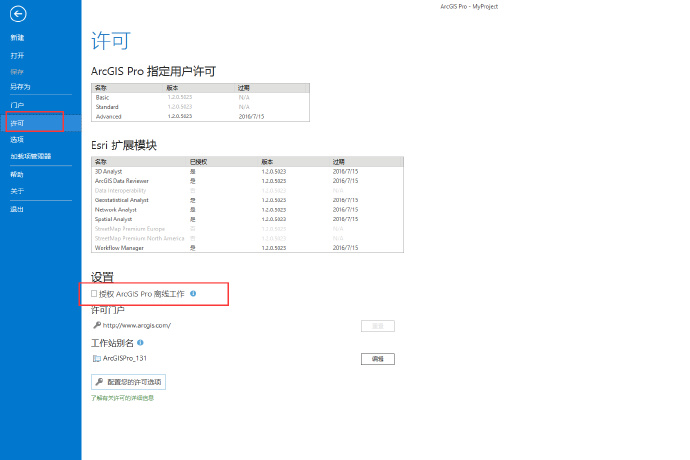Open 帮助 from the sidebar
The image size is (690, 460).
click(x=17, y=174)
